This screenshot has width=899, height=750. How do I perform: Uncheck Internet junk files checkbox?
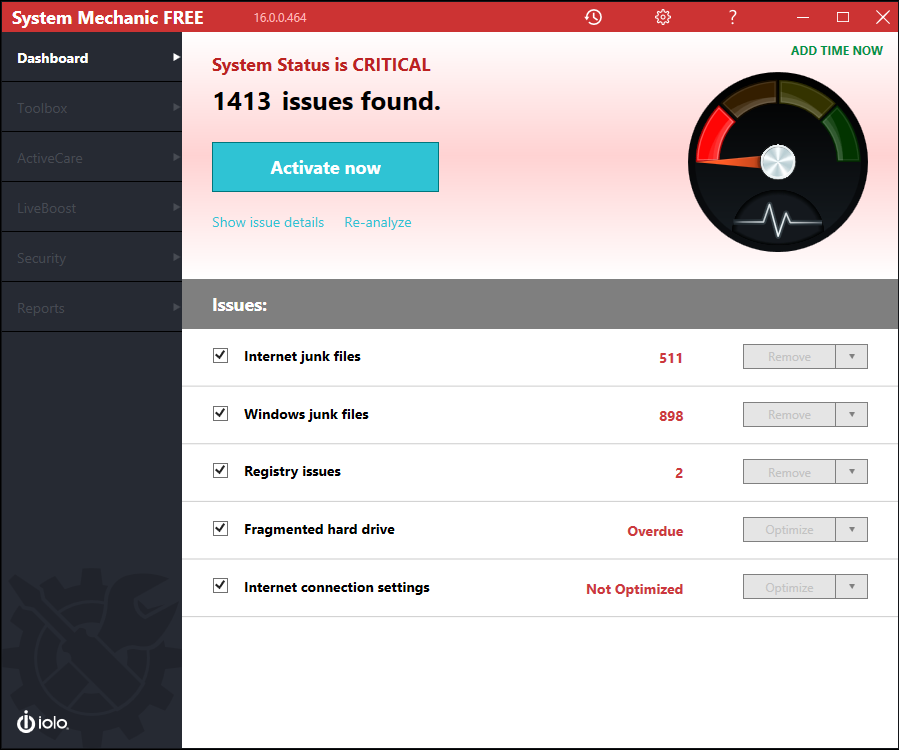(x=220, y=356)
